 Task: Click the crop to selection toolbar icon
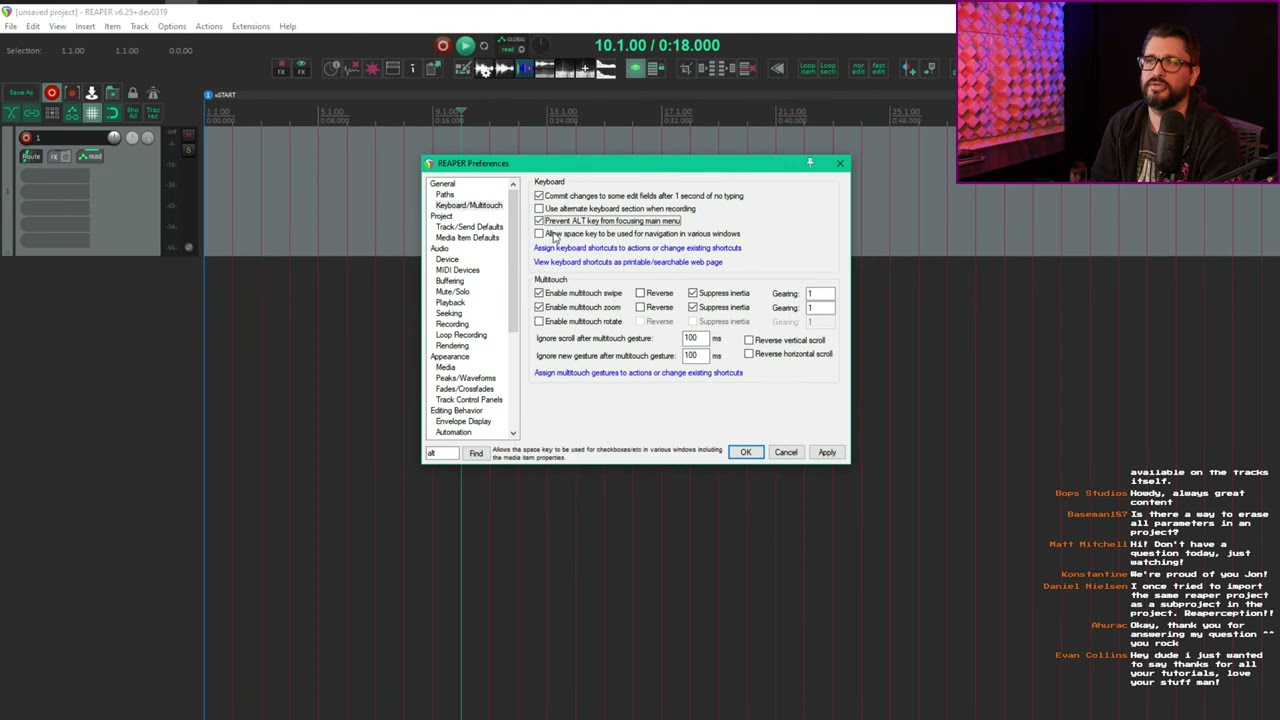tap(686, 68)
